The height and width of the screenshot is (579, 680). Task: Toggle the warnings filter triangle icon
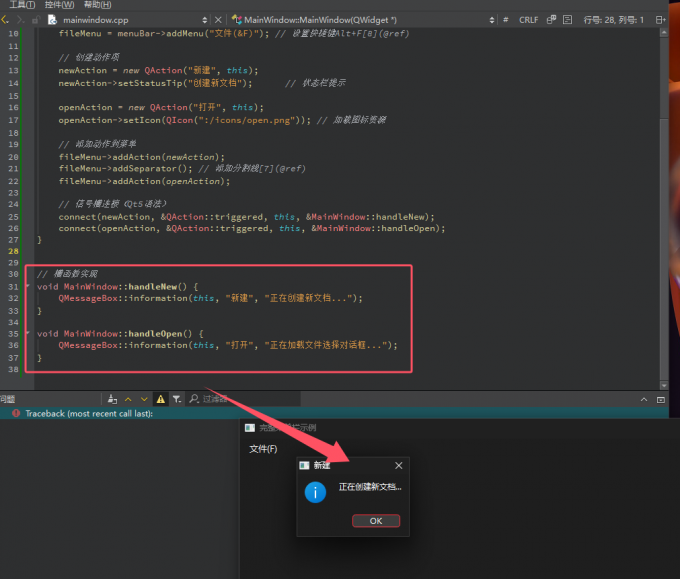pyautogui.click(x=161, y=399)
